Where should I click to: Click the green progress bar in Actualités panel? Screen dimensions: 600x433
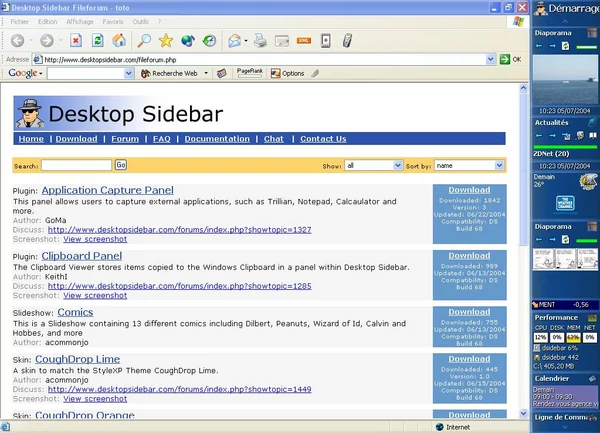pos(565,147)
